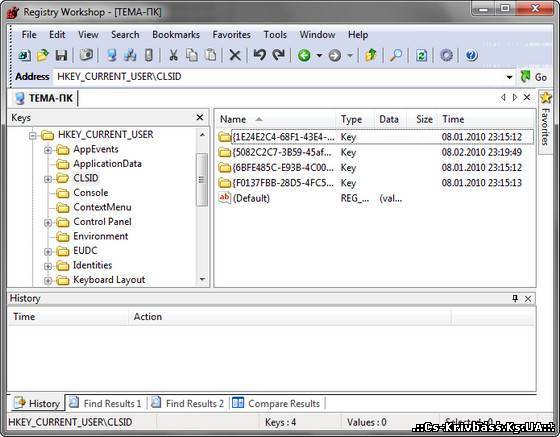Open the Favorites menu
The image size is (560, 437).
click(231, 35)
